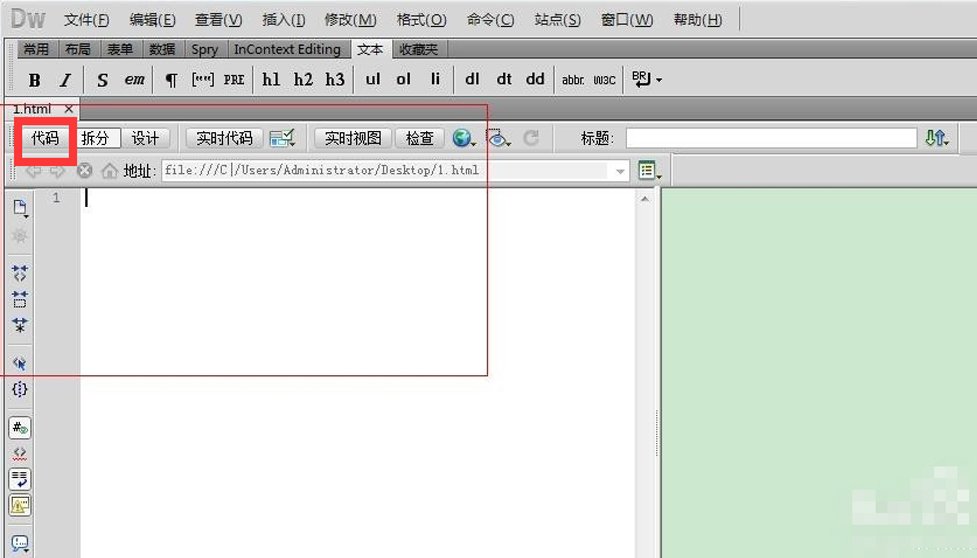Open check browser compatibility dropdown icon
Image resolution: width=977 pixels, height=558 pixels.
tap(282, 138)
